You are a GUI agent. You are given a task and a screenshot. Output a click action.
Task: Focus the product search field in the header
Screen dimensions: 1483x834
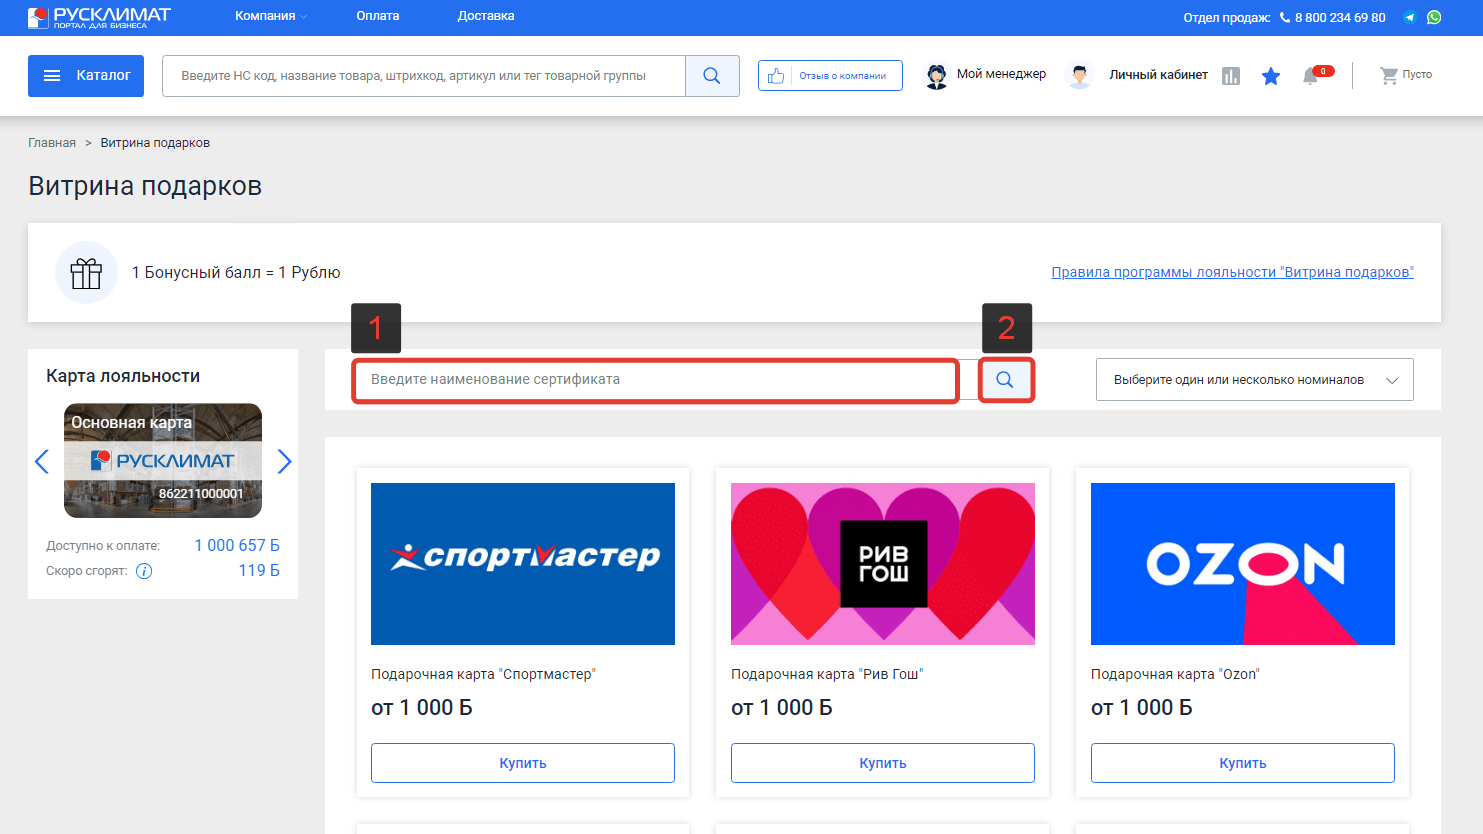(x=424, y=76)
